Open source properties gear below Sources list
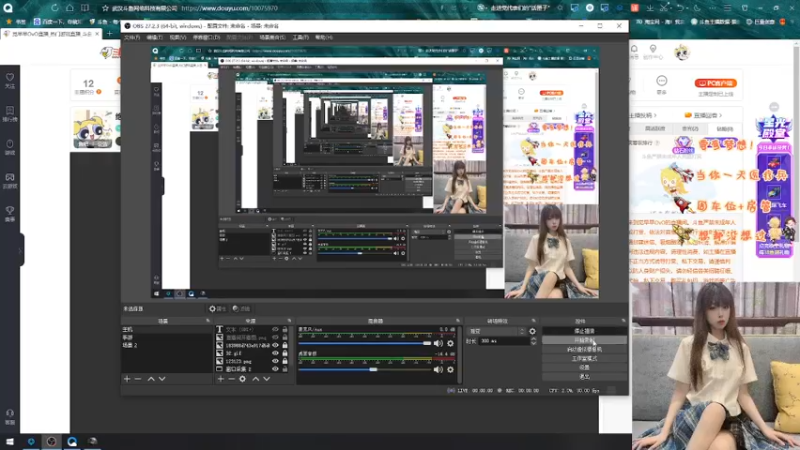The width and height of the screenshot is (800, 450). 243,379
